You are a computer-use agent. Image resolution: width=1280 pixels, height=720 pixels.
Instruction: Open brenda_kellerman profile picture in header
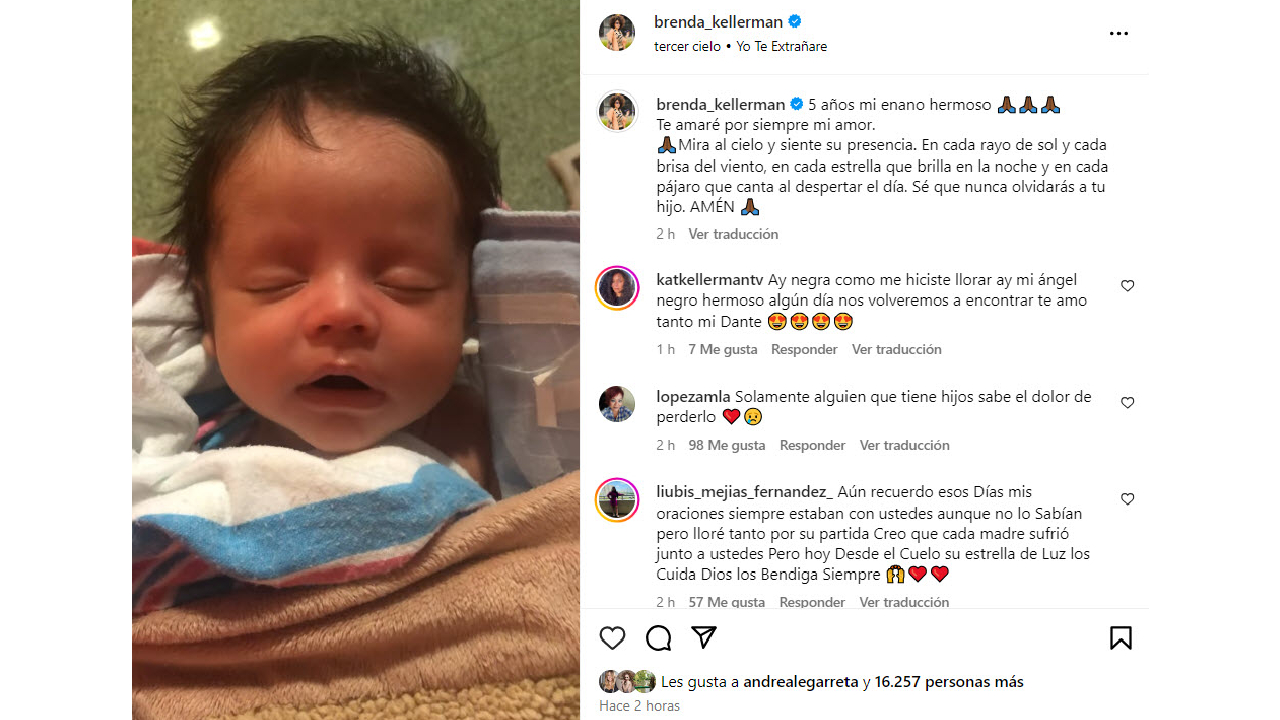(x=617, y=33)
